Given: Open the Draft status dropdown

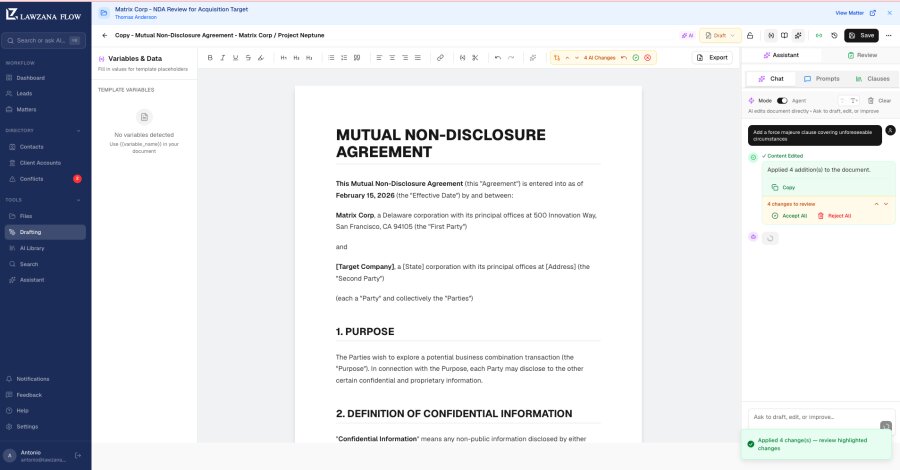Looking at the screenshot, I should pyautogui.click(x=720, y=35).
